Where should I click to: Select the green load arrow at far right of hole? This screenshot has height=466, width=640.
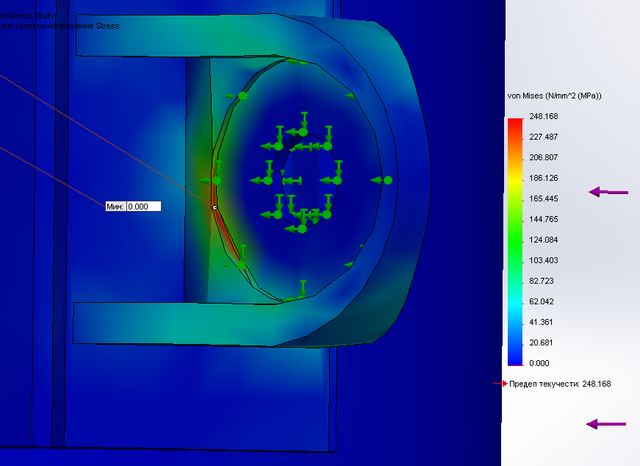click(x=380, y=180)
